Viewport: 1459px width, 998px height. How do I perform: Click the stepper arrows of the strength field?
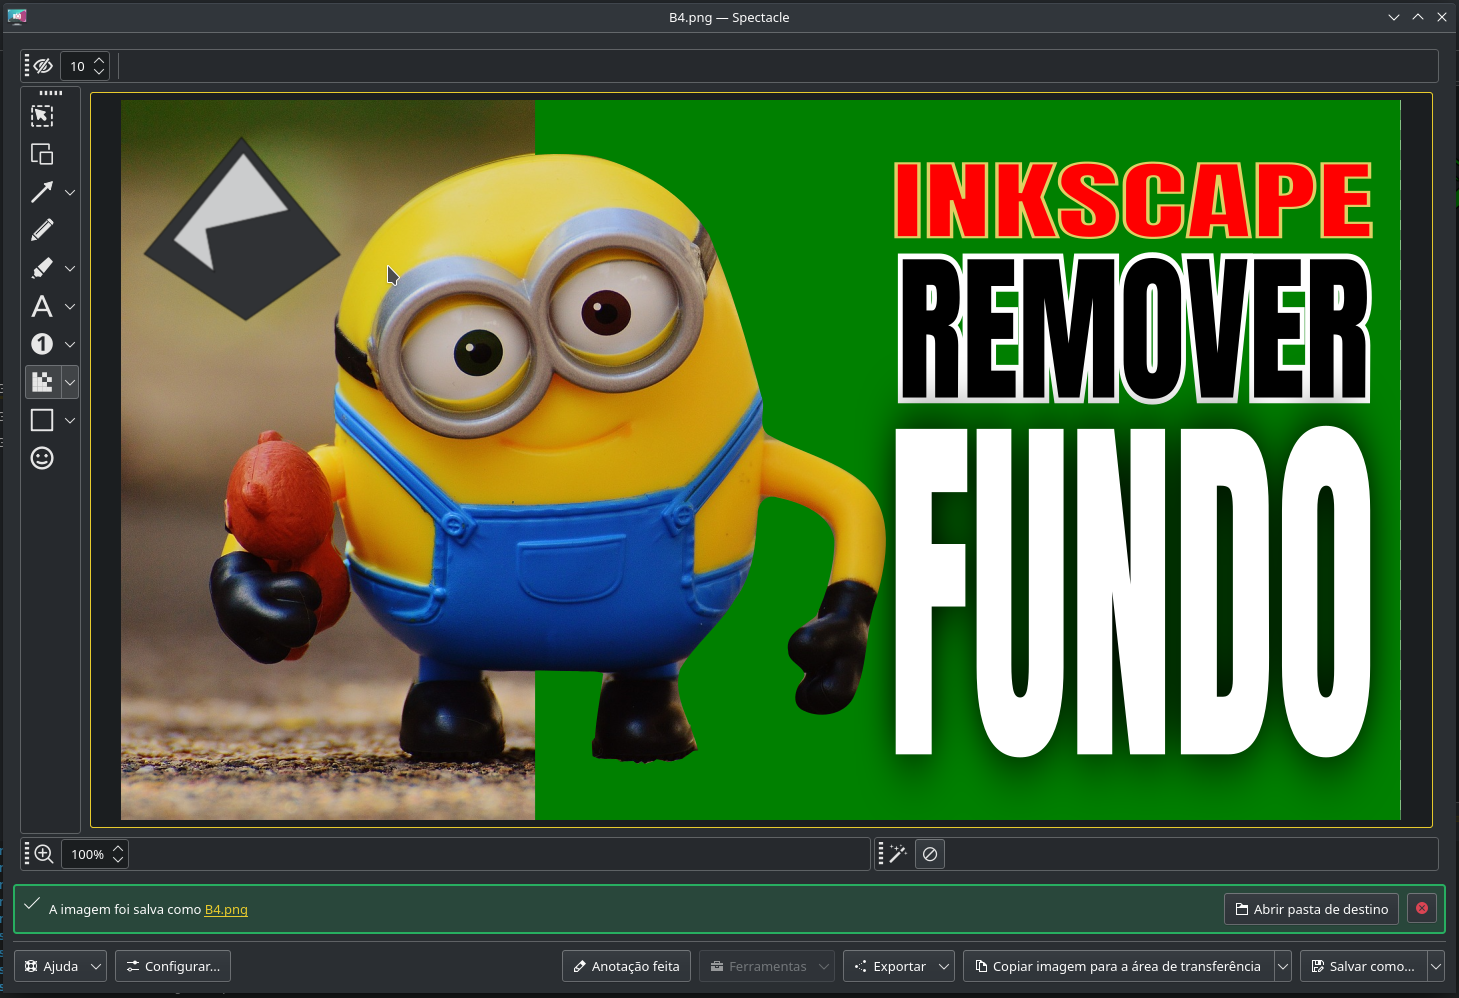click(x=99, y=66)
